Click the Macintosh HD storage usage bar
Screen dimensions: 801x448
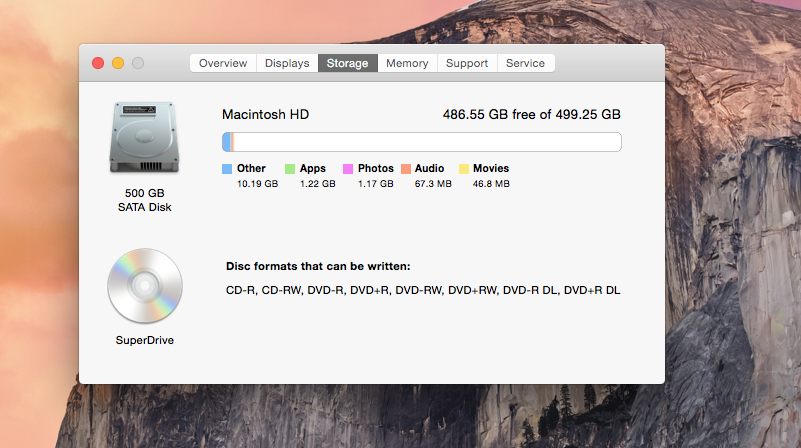(422, 142)
